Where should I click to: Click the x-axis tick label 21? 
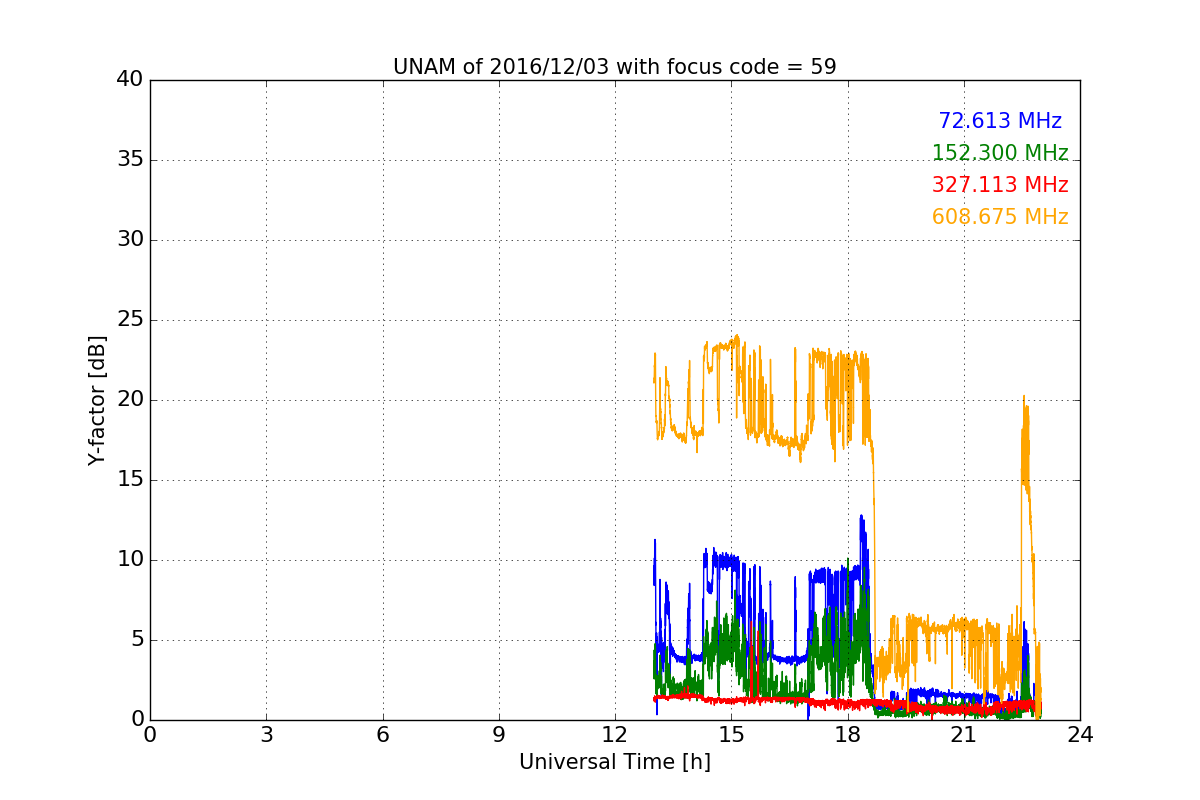[x=964, y=735]
